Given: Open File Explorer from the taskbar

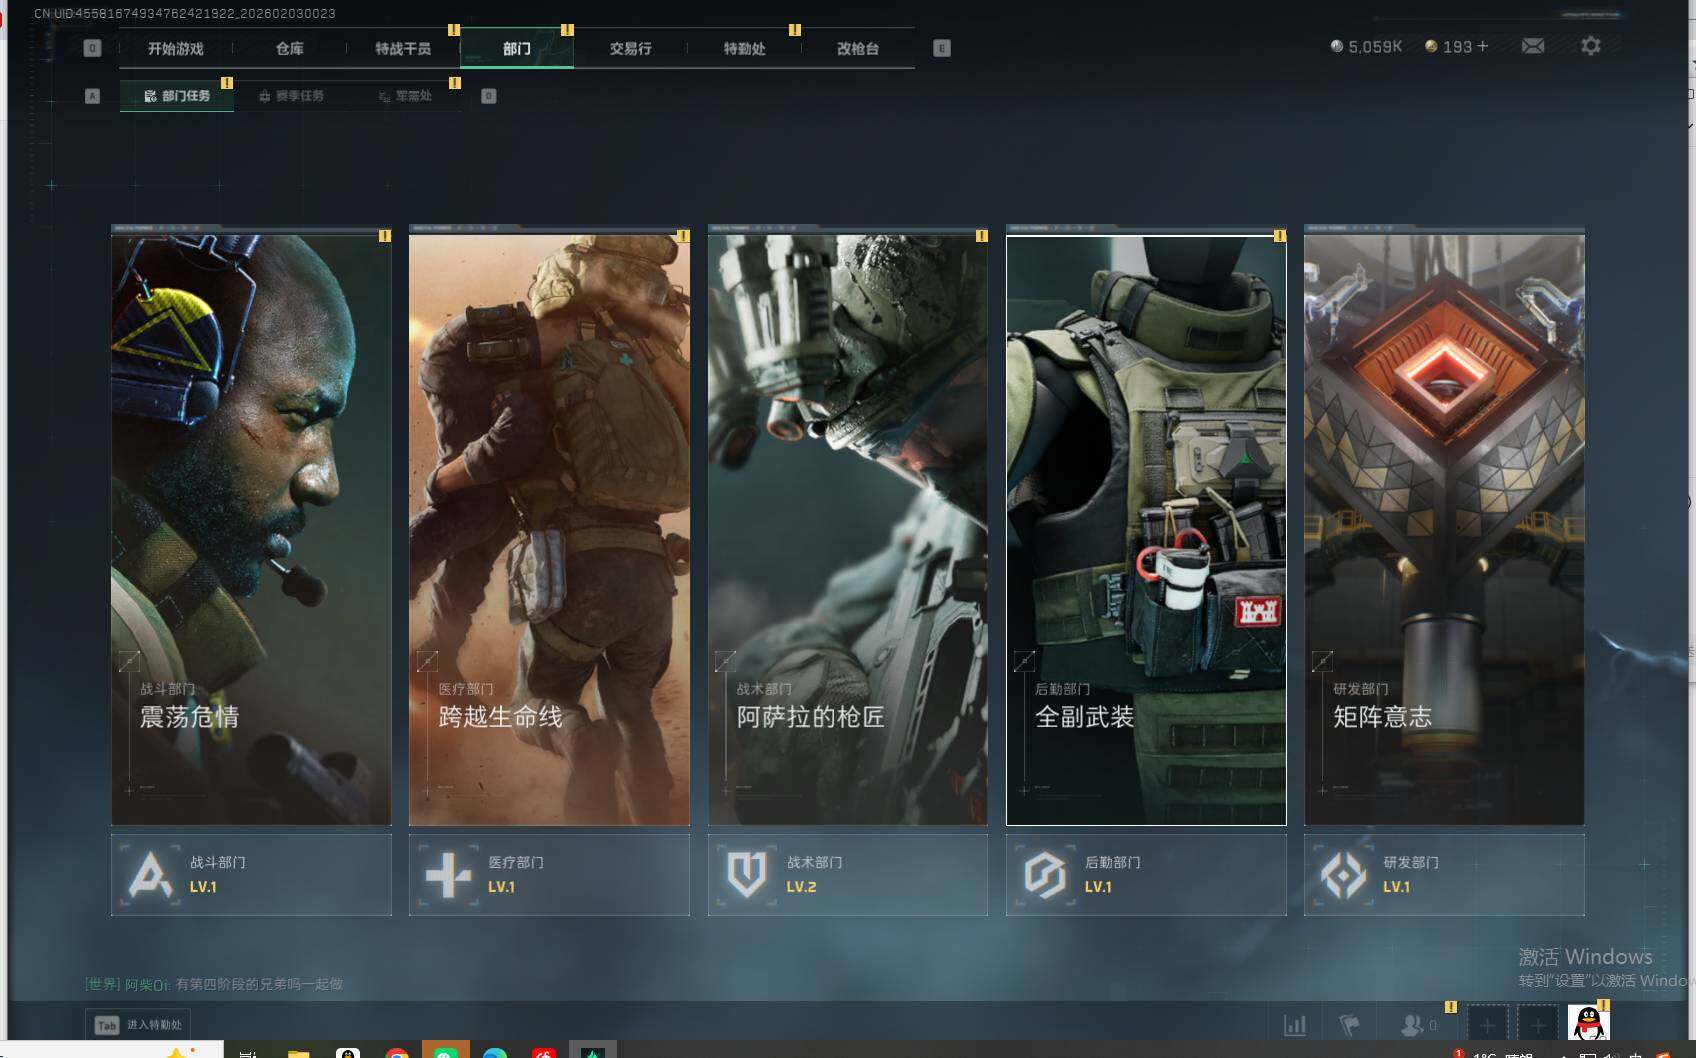Looking at the screenshot, I should pos(298,1052).
